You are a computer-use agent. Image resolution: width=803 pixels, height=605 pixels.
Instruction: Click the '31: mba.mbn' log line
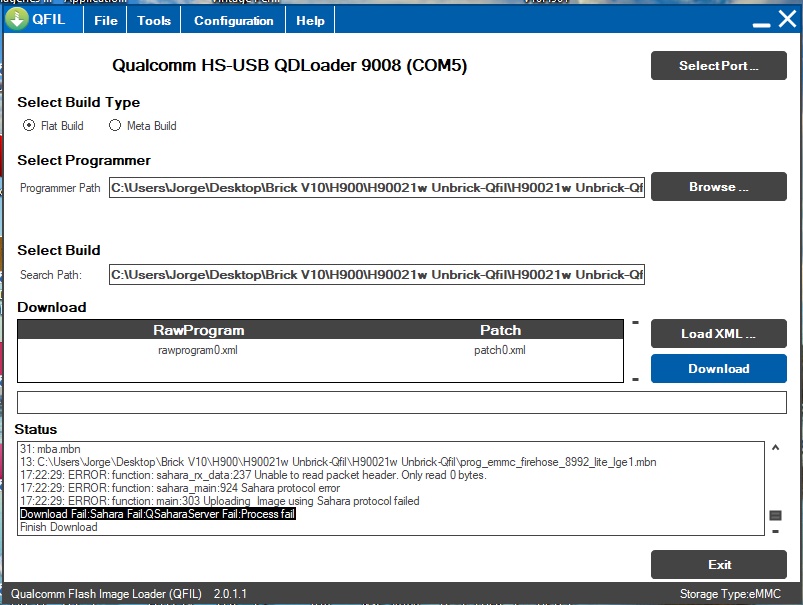coord(50,449)
